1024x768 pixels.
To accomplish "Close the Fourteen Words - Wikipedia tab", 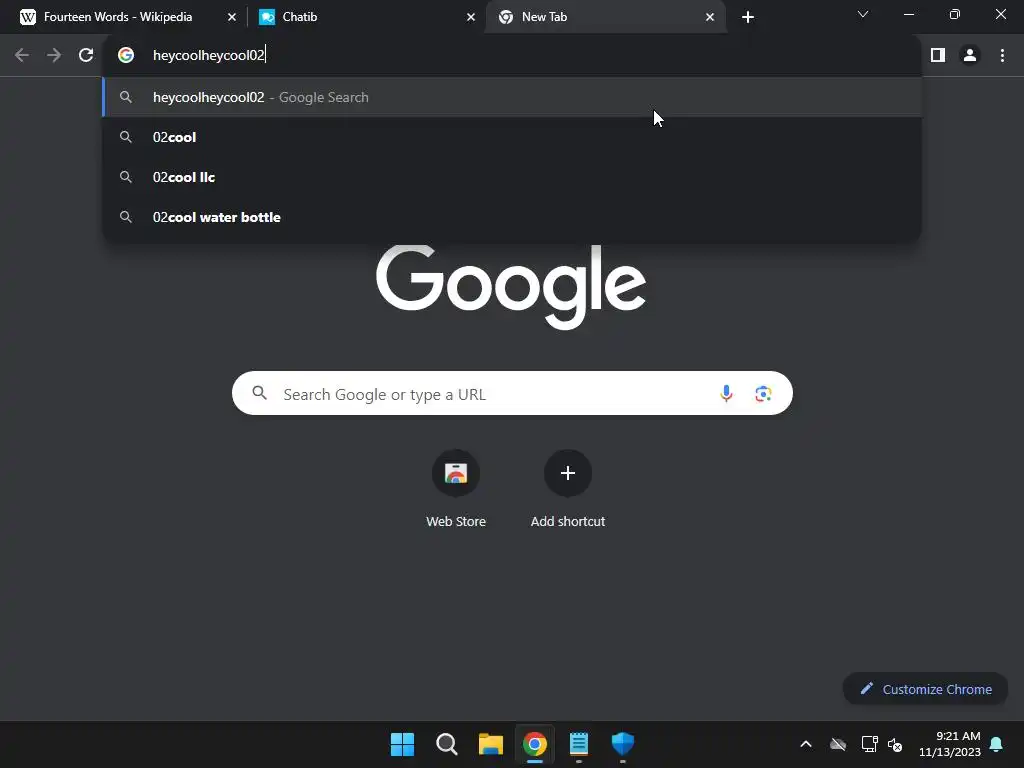I will click(x=232, y=17).
